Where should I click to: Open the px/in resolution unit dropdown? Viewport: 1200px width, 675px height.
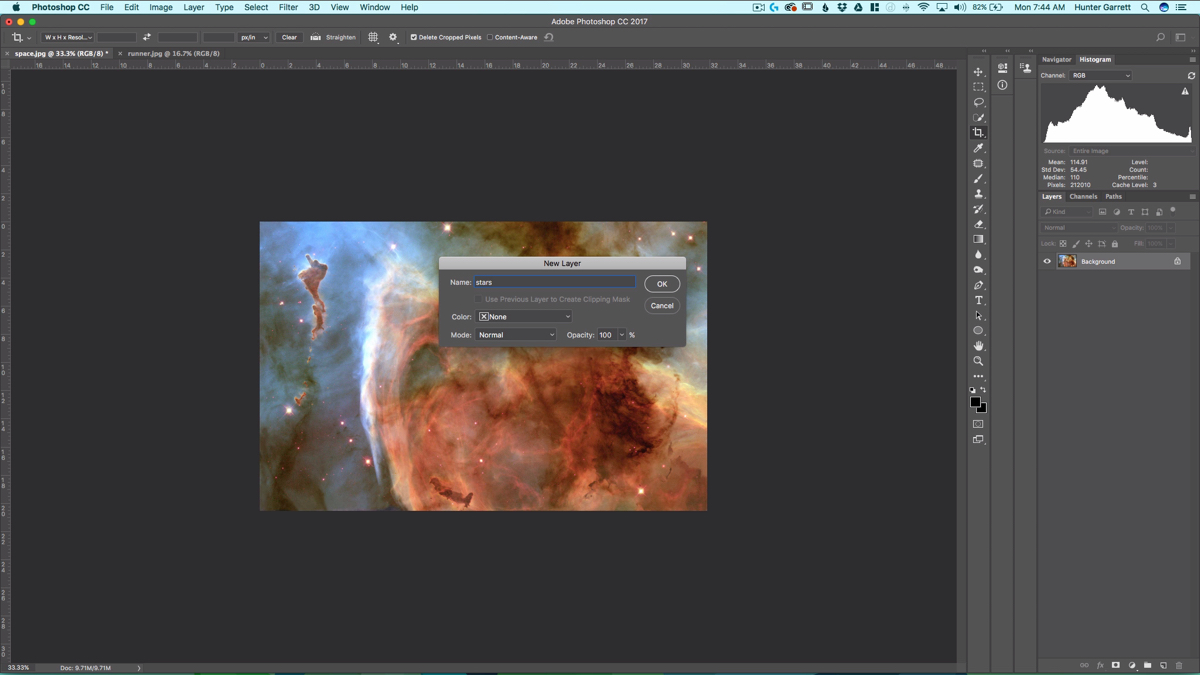click(x=255, y=37)
